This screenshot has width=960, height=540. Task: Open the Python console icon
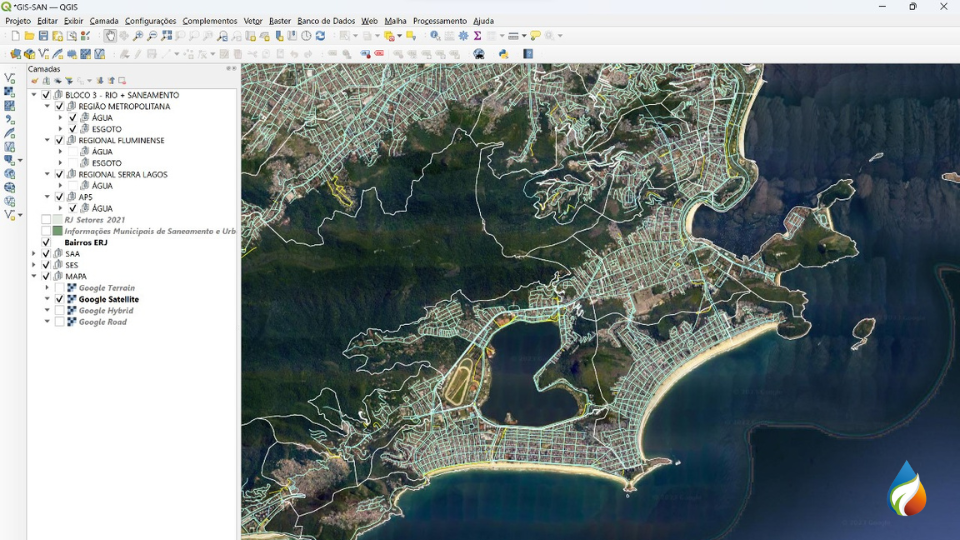pyautogui.click(x=503, y=54)
